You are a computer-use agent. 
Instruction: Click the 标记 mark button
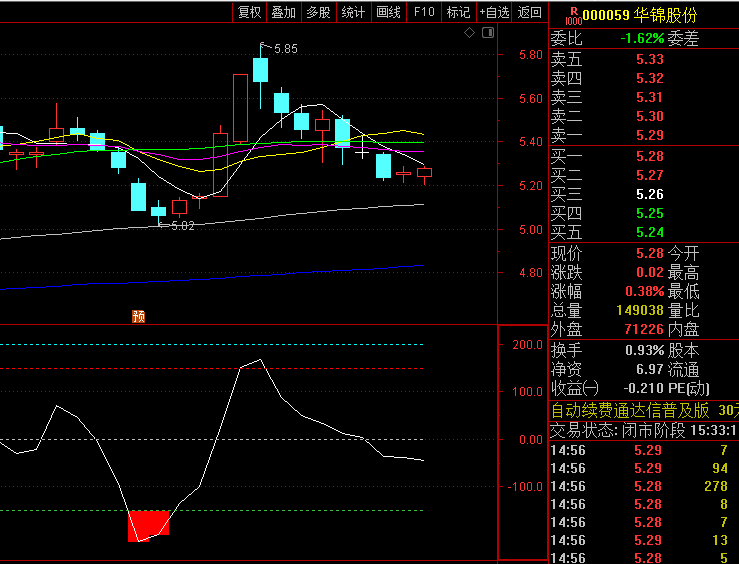[x=458, y=12]
